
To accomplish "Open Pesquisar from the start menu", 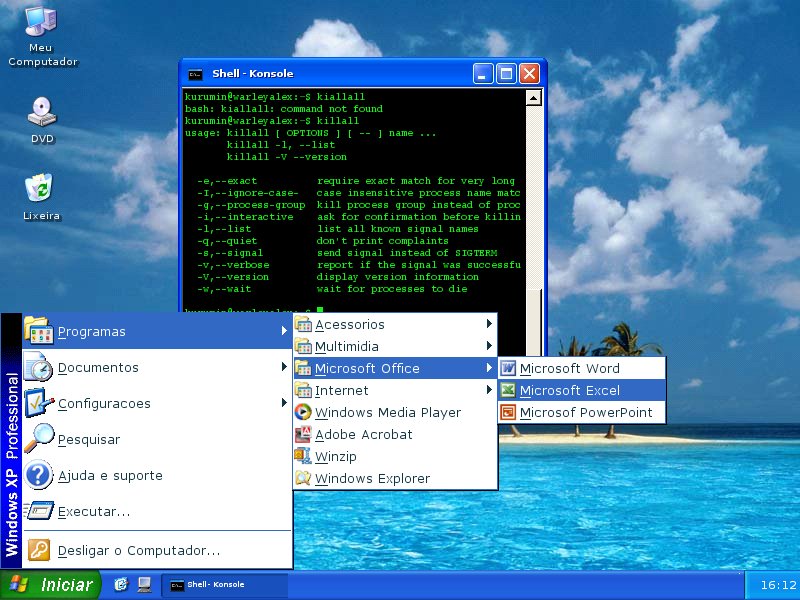I will pyautogui.click(x=157, y=439).
